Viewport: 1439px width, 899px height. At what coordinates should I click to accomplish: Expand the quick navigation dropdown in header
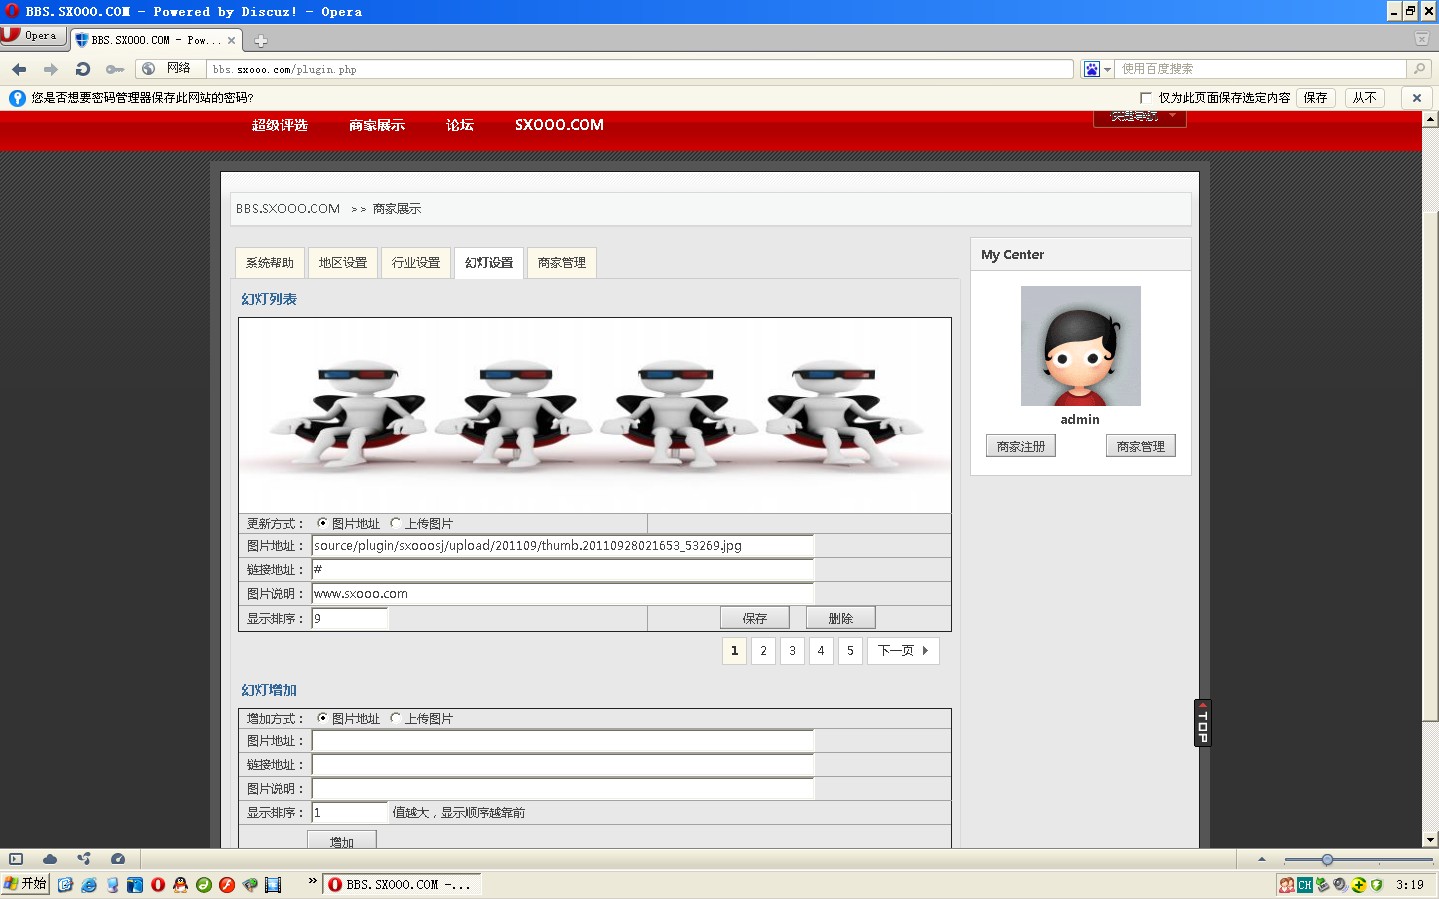pyautogui.click(x=1140, y=117)
